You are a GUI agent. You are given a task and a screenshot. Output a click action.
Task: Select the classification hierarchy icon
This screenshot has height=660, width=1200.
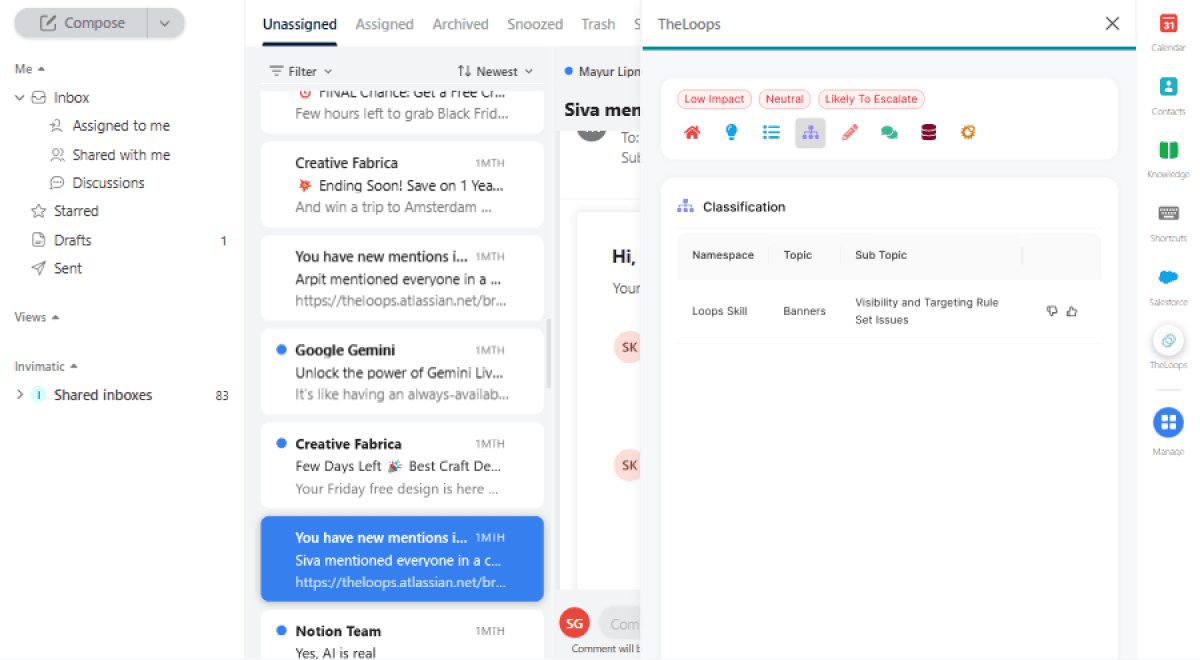pyautogui.click(x=810, y=132)
